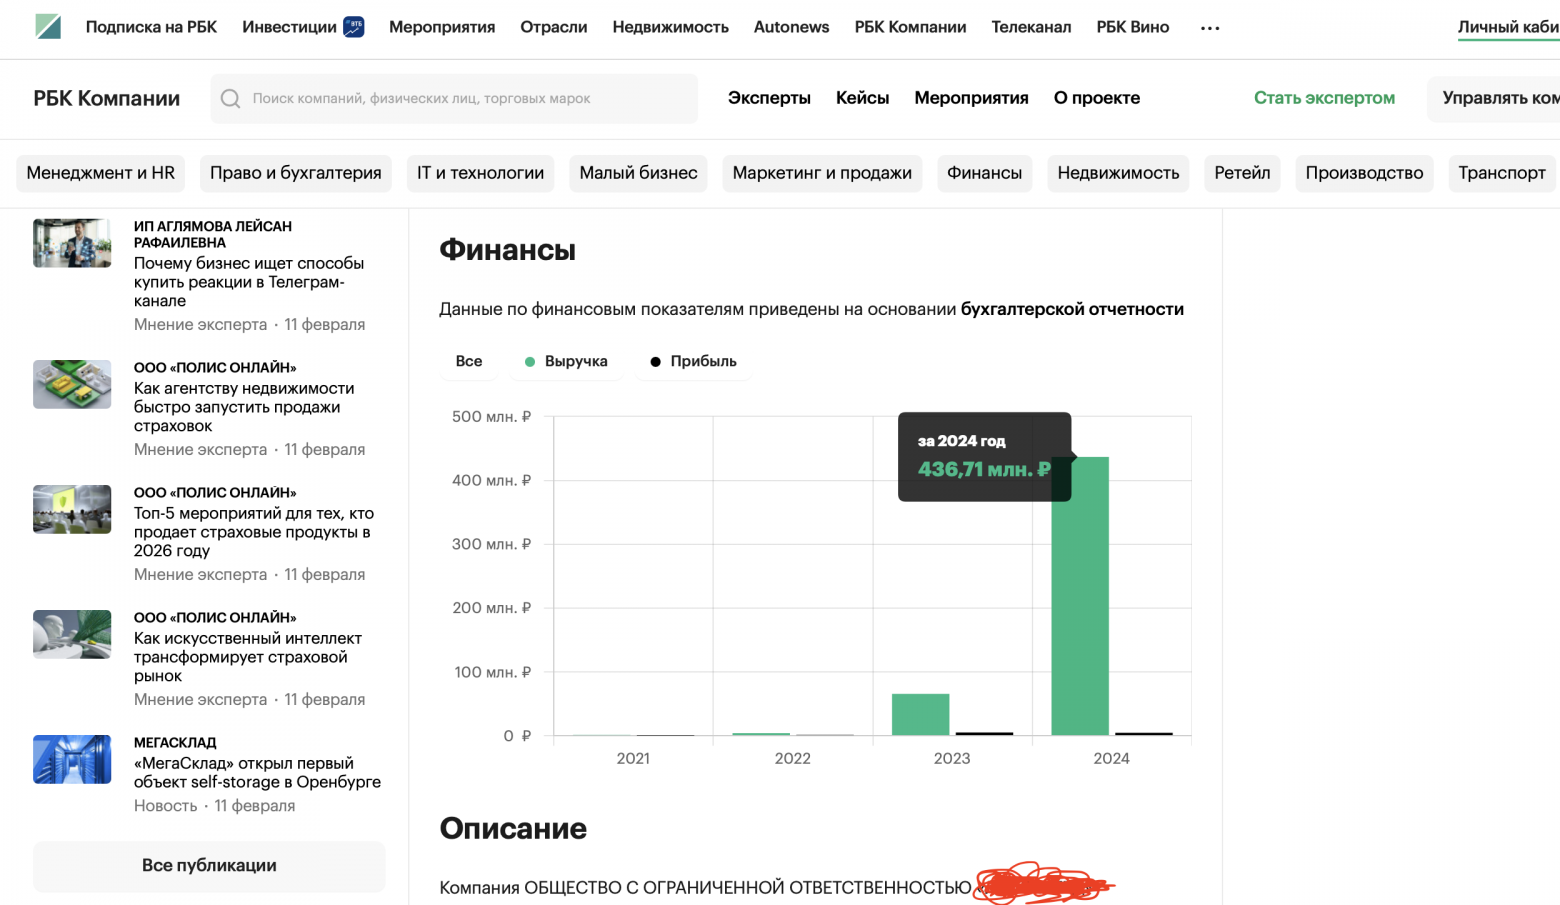Click the RBC logo icon
The height and width of the screenshot is (905, 1560).
point(47,27)
